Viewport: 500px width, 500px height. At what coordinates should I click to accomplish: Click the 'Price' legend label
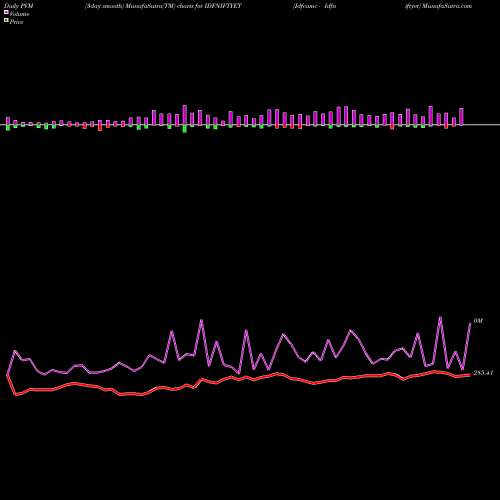point(16,22)
